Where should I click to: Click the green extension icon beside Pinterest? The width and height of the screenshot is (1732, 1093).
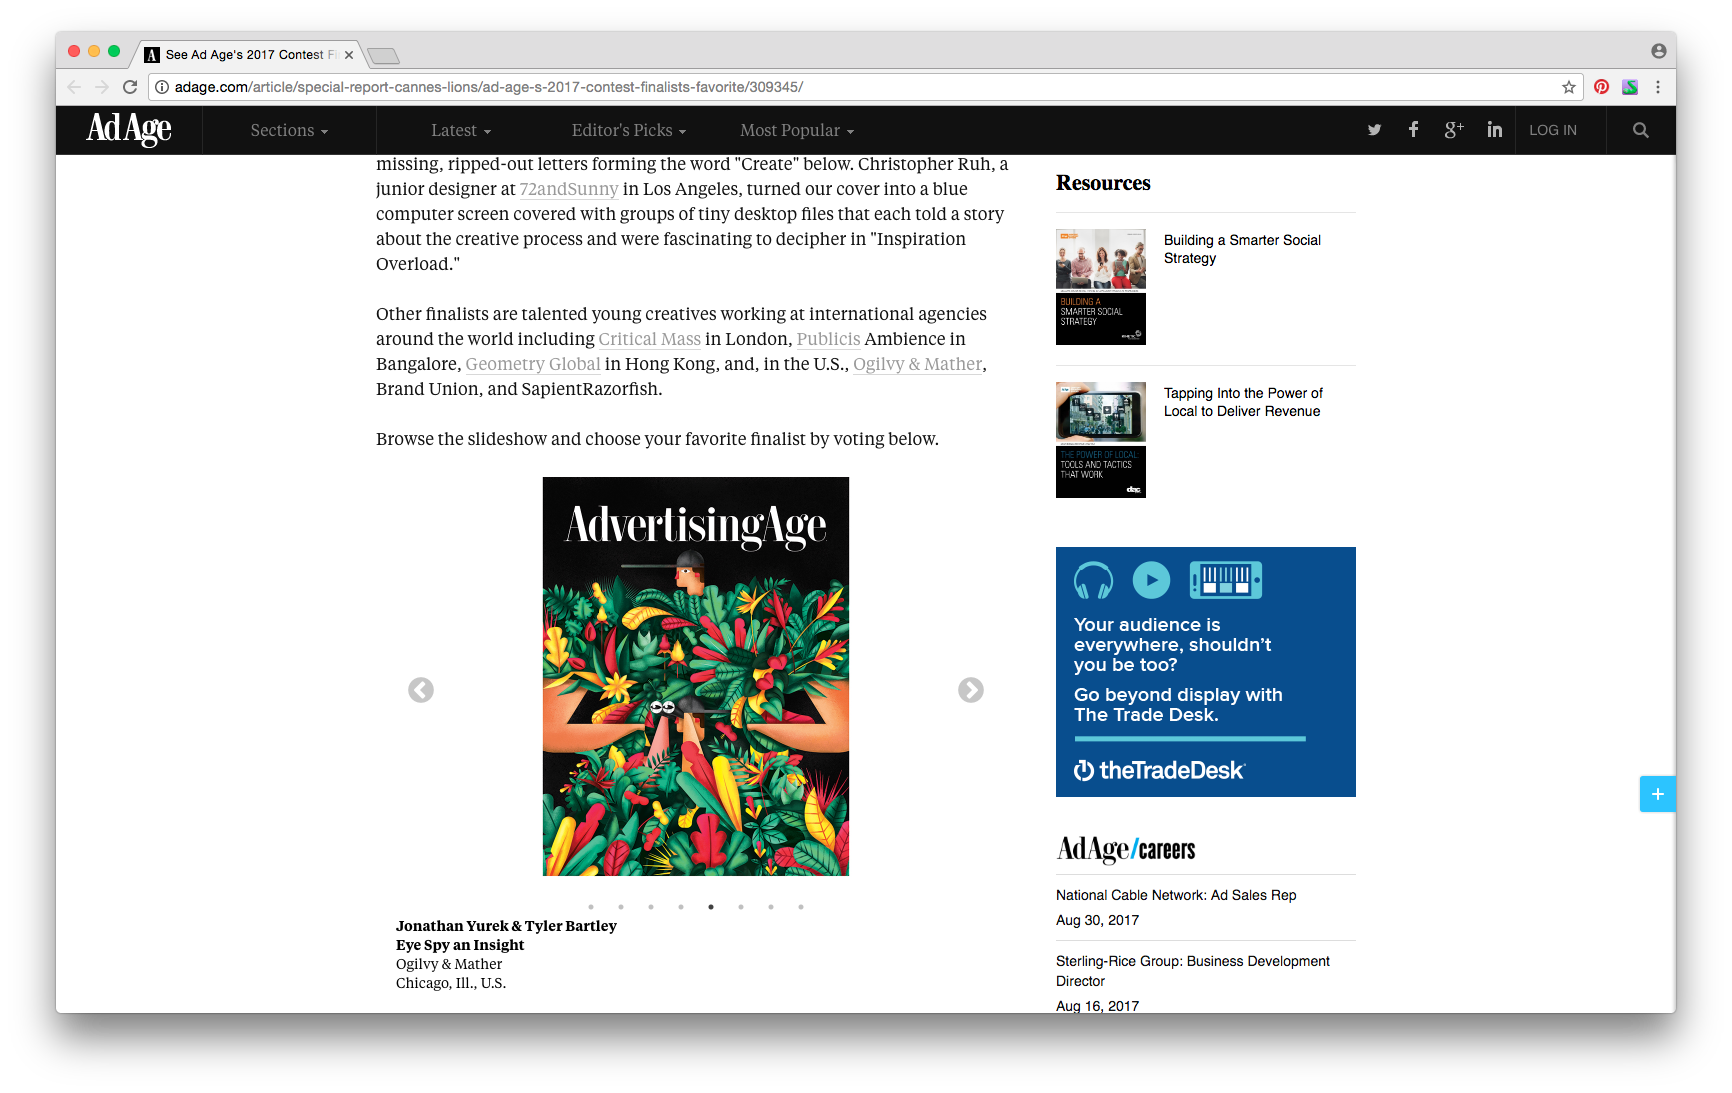[1630, 87]
